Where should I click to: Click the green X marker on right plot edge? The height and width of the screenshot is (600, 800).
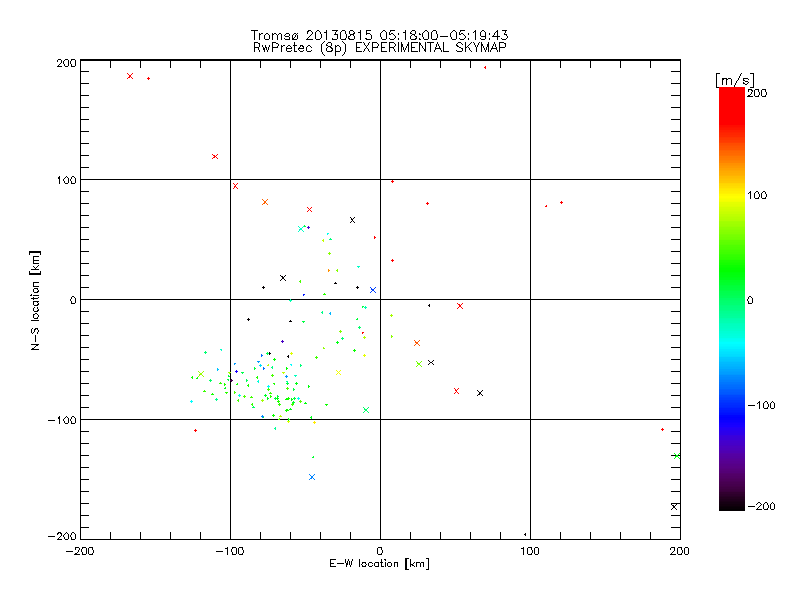[x=677, y=456]
